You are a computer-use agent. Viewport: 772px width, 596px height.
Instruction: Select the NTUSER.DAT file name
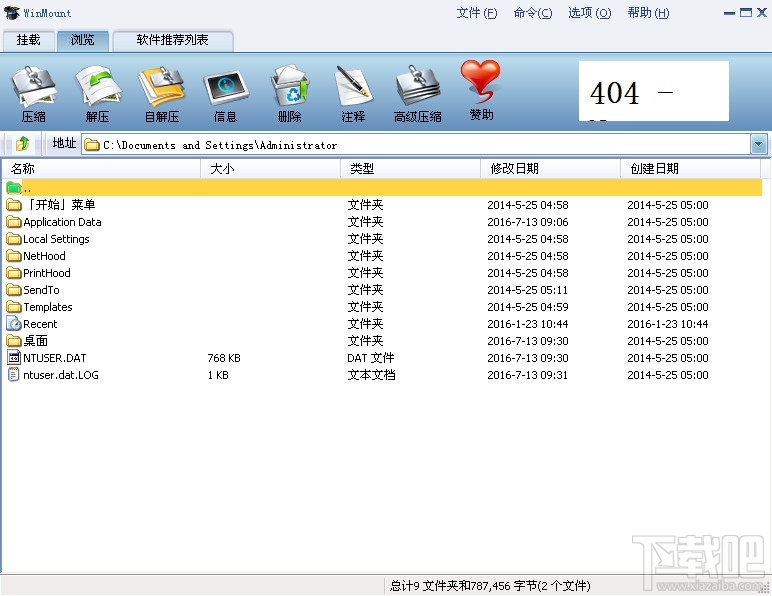[55, 358]
